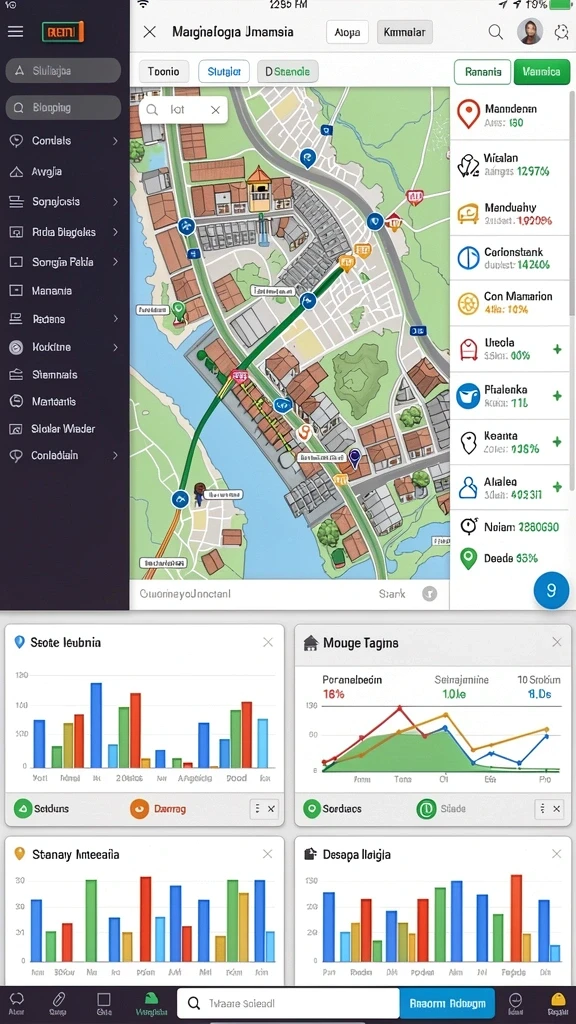The image size is (576, 1024).
Task: Expand the Songia Pakla sidebar chevron
Action: pyautogui.click(x=115, y=262)
